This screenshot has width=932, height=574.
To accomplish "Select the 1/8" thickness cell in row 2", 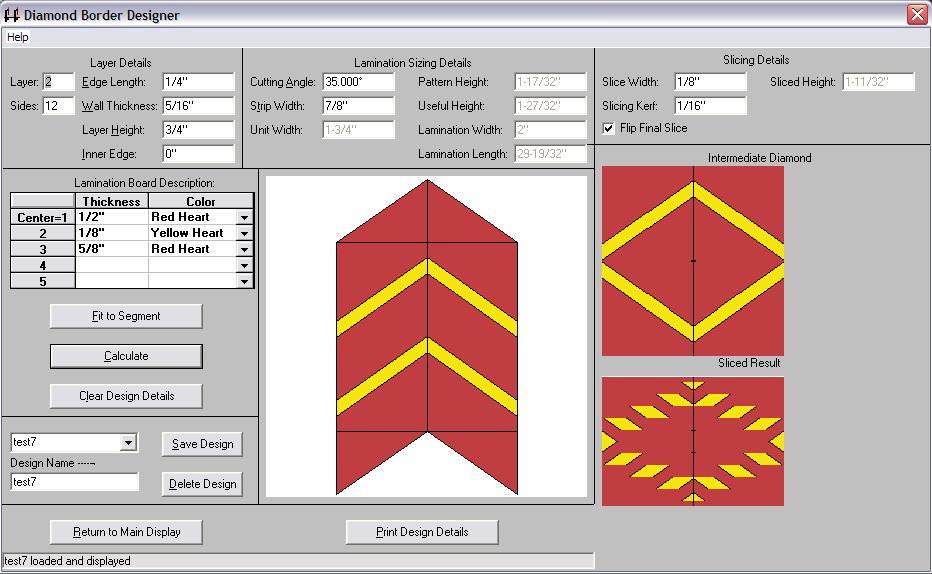I will tap(112, 234).
